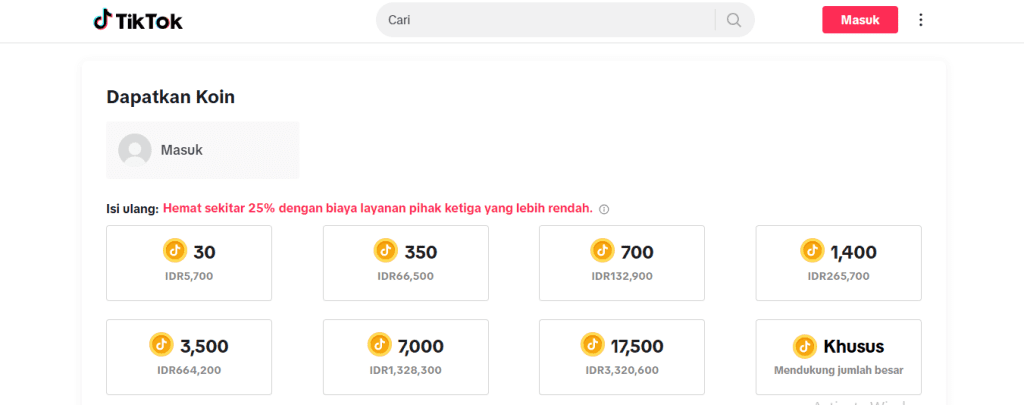
Task: Click the Cari search input field
Action: click(x=545, y=20)
